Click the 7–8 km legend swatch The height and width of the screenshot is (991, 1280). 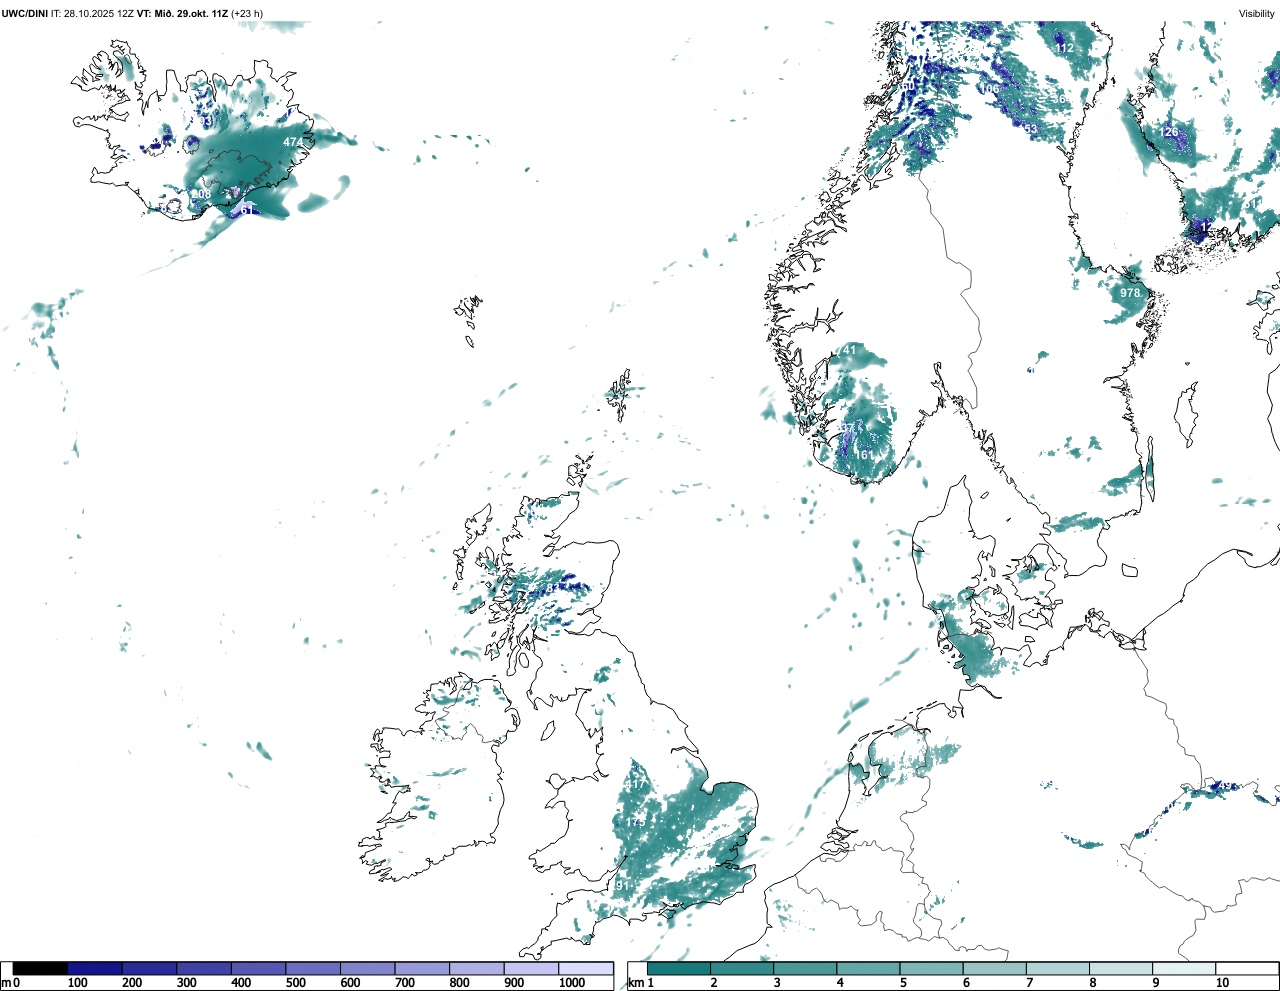pos(1058,968)
